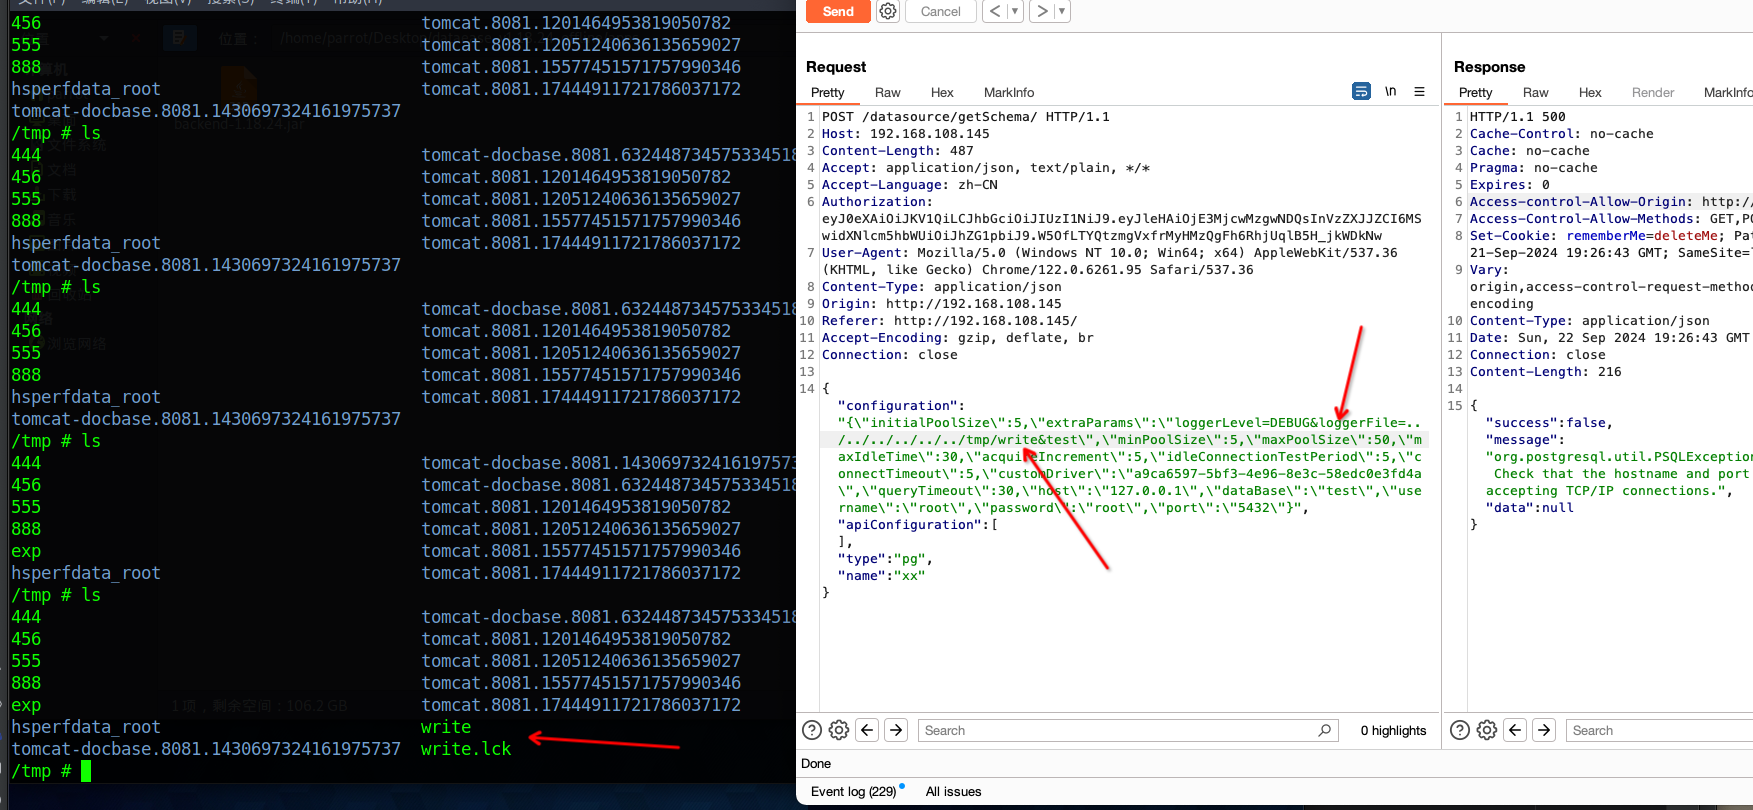Open Request search settings gear
Viewport: 1753px width, 810px height.
839,730
